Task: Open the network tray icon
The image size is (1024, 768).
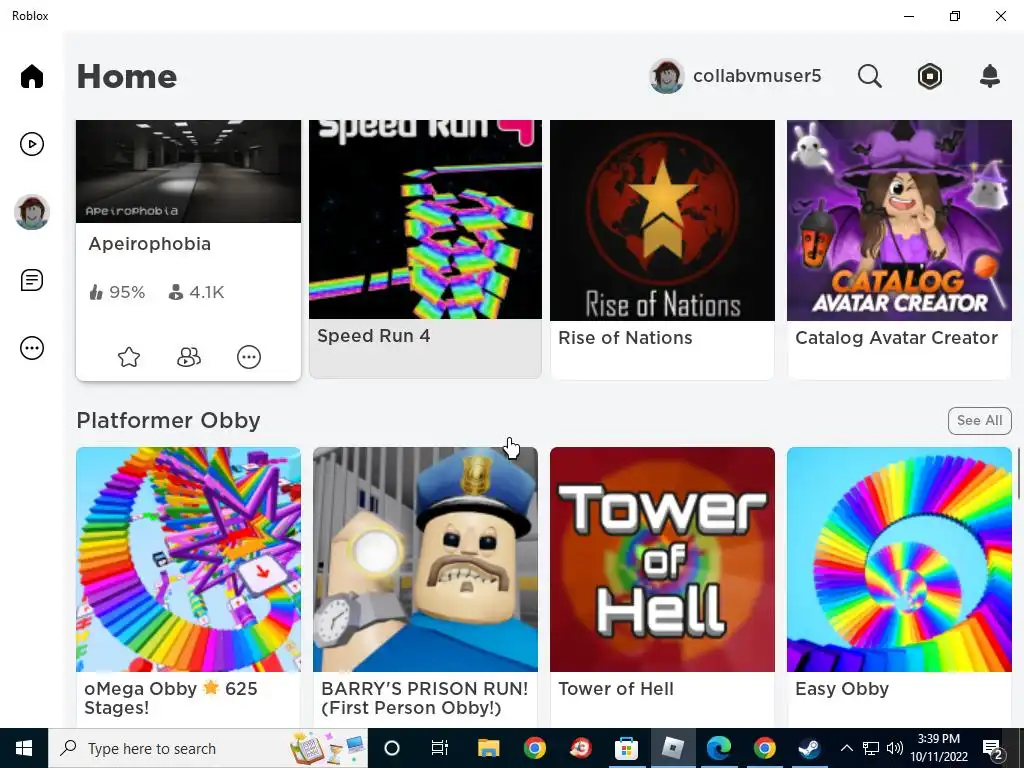Action: click(x=871, y=748)
